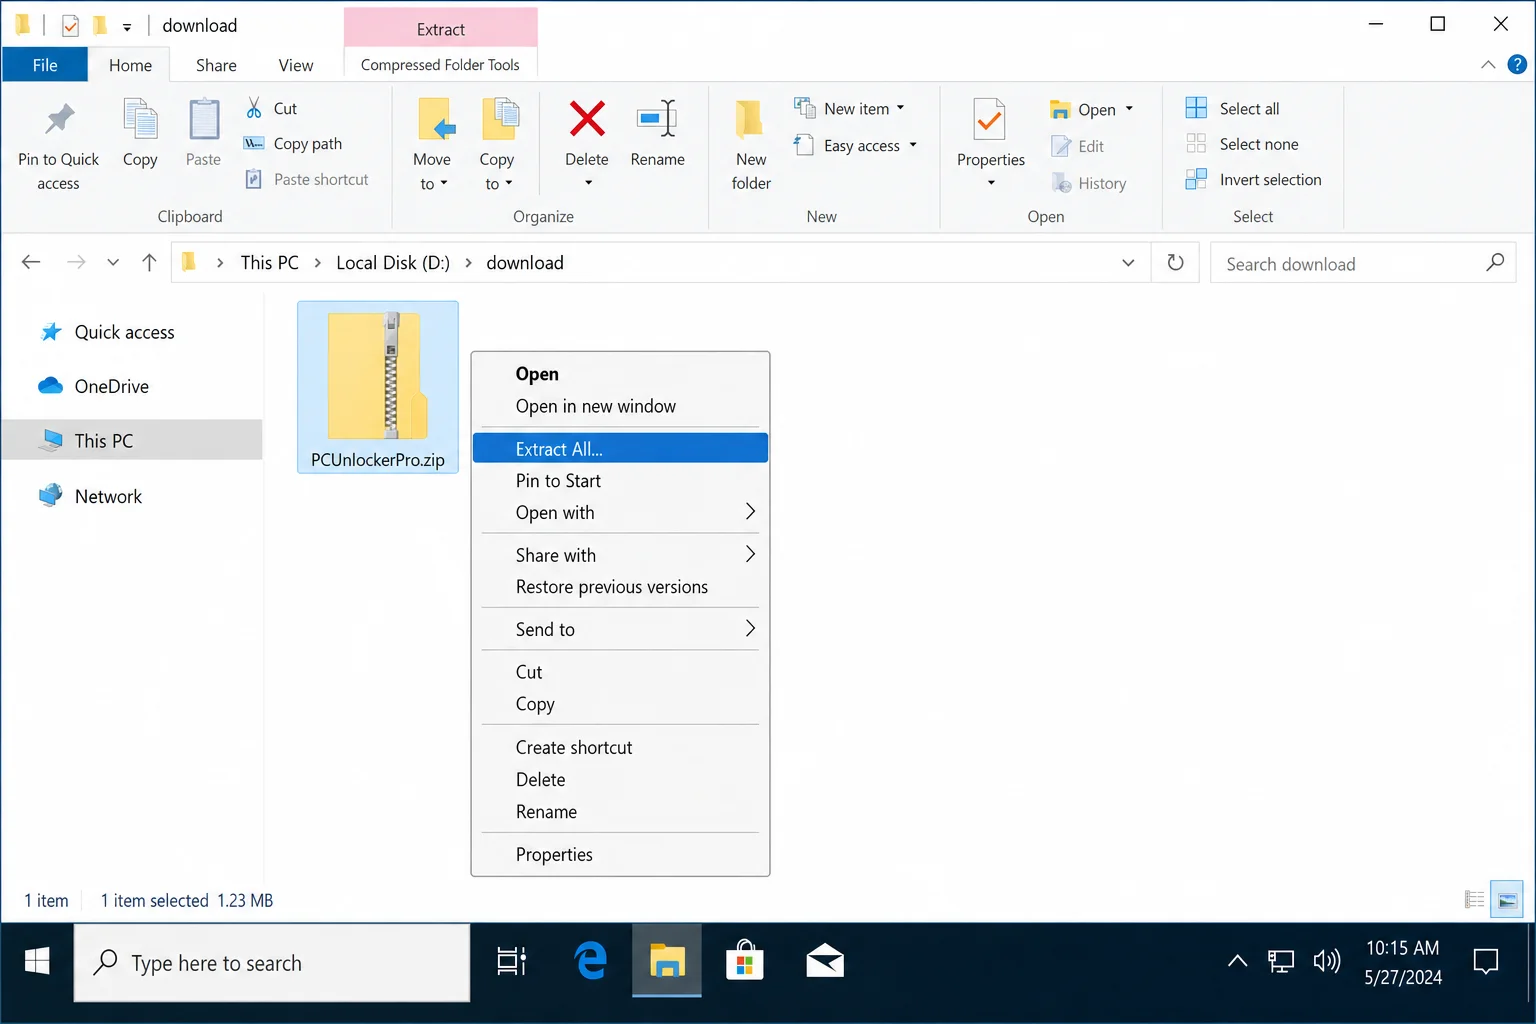Image resolution: width=1536 pixels, height=1024 pixels.
Task: Open the Windows Start menu
Action: point(37,962)
